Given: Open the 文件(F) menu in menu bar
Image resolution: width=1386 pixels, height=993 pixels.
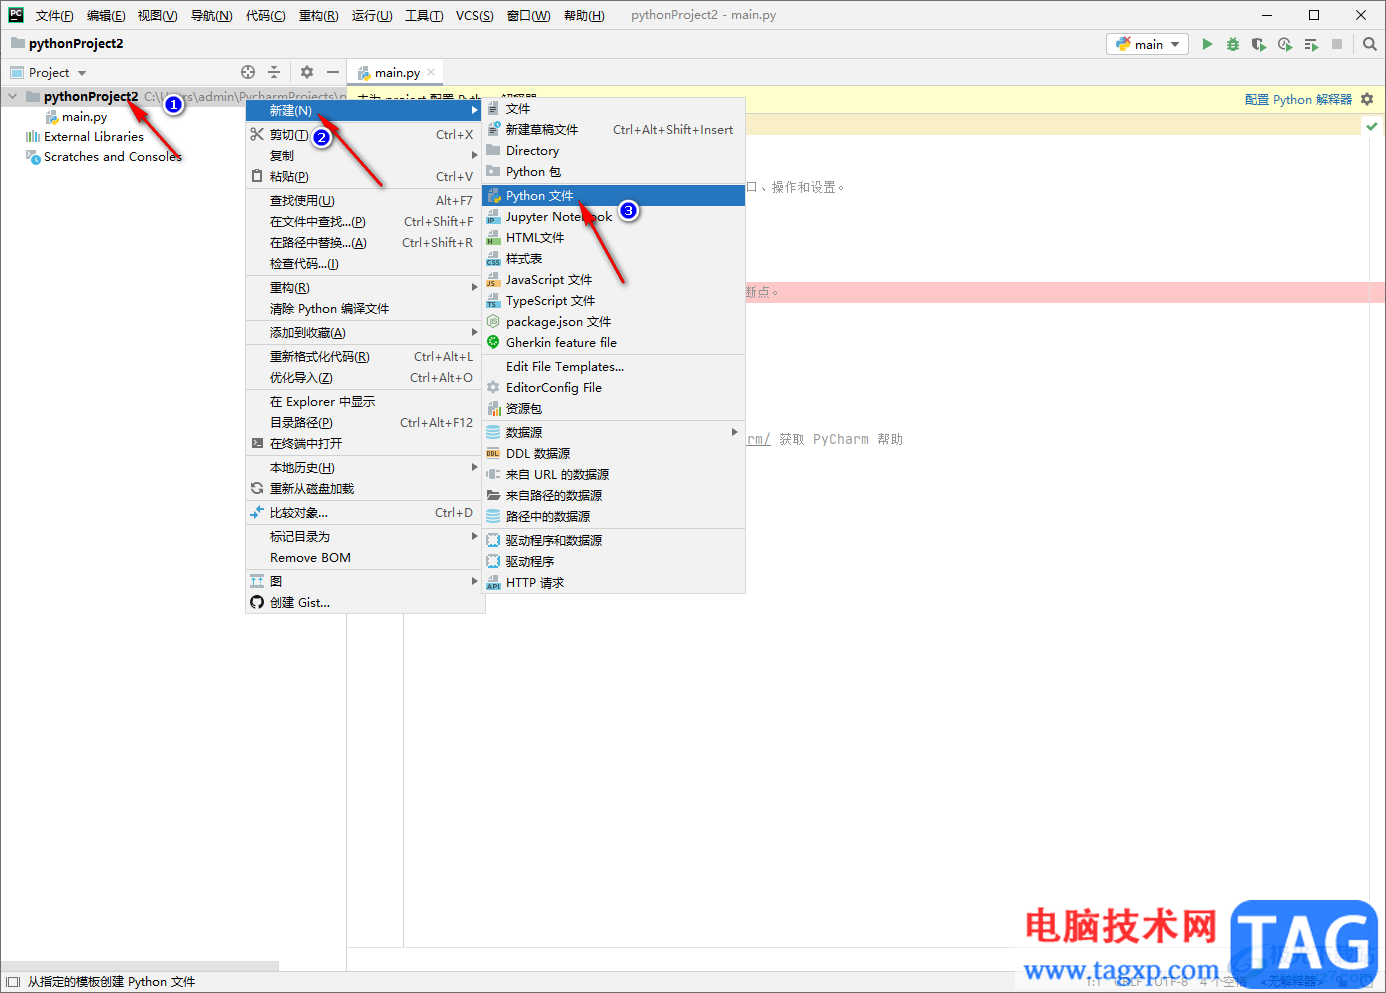Looking at the screenshot, I should tap(55, 15).
